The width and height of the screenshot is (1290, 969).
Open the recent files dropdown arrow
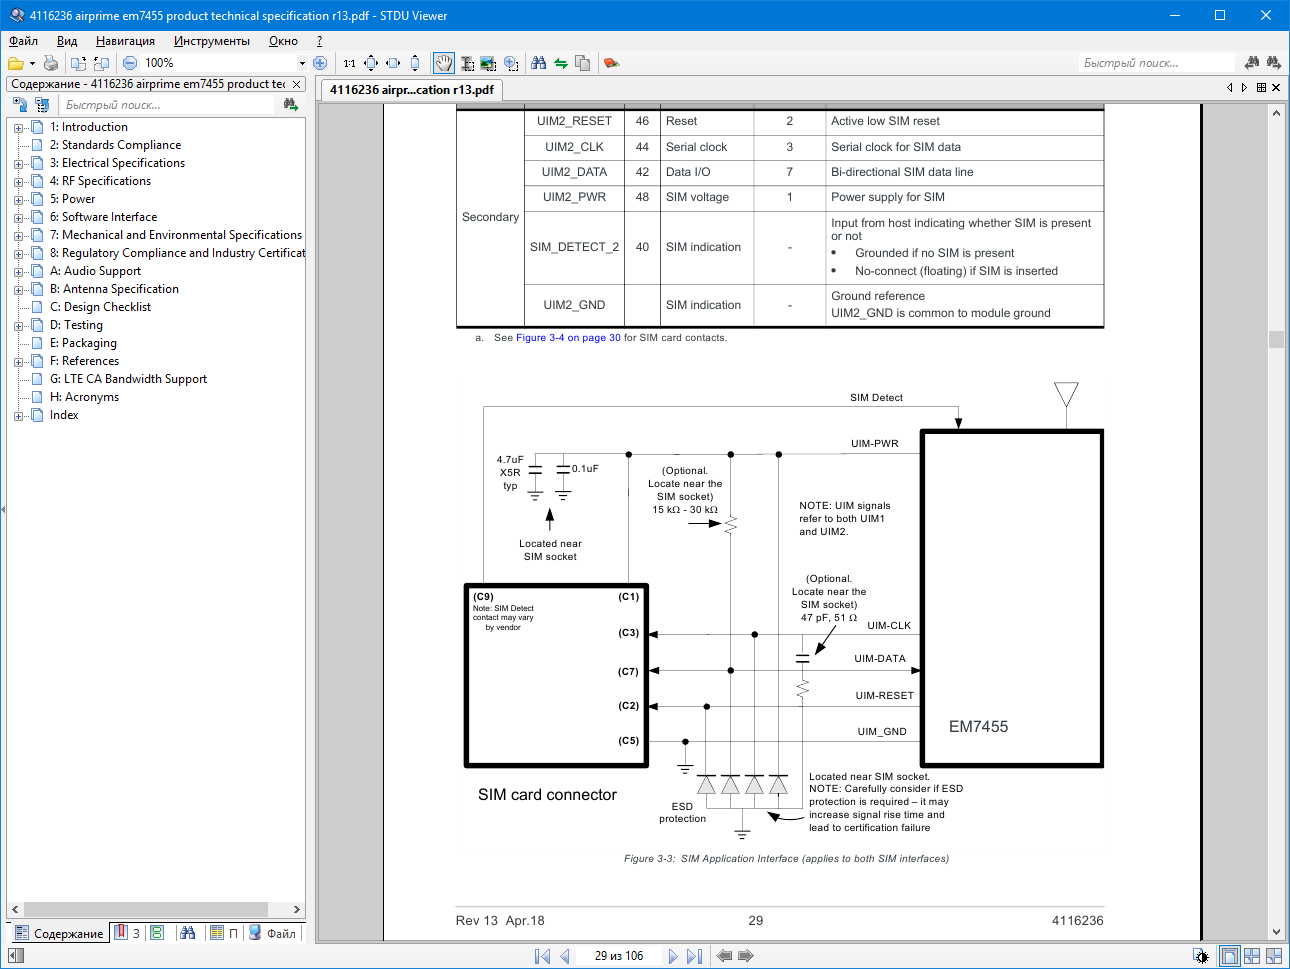pos(30,63)
